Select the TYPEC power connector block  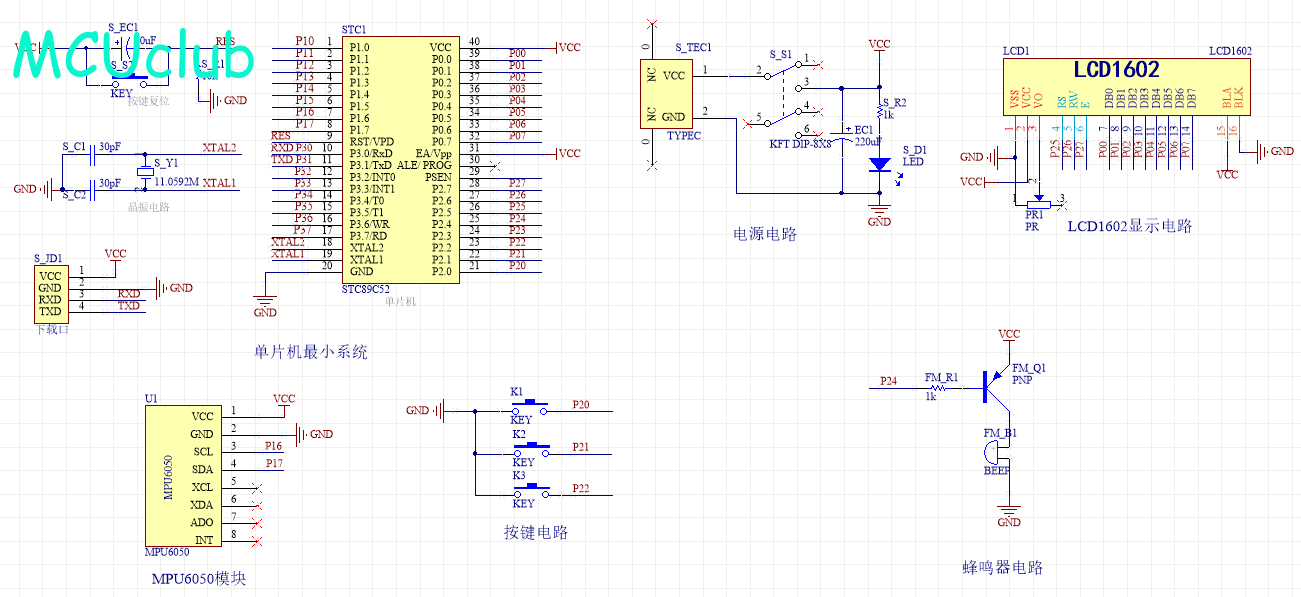(x=664, y=94)
